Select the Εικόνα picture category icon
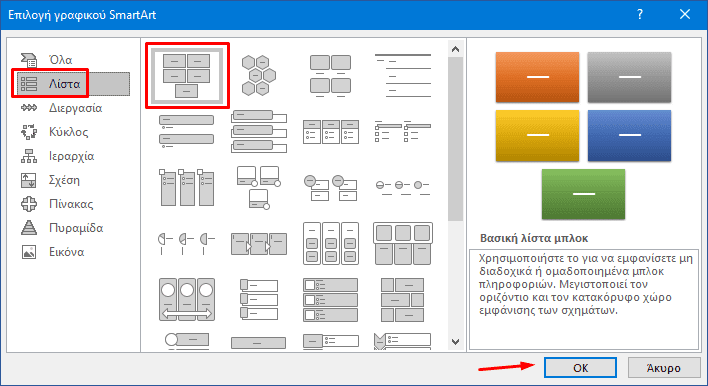708x386 pixels. (29, 252)
